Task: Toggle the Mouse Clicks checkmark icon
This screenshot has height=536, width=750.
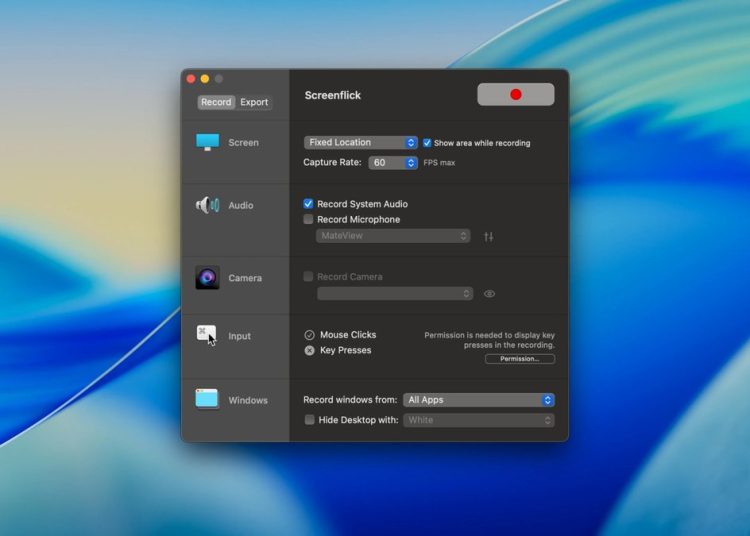Action: (x=309, y=335)
